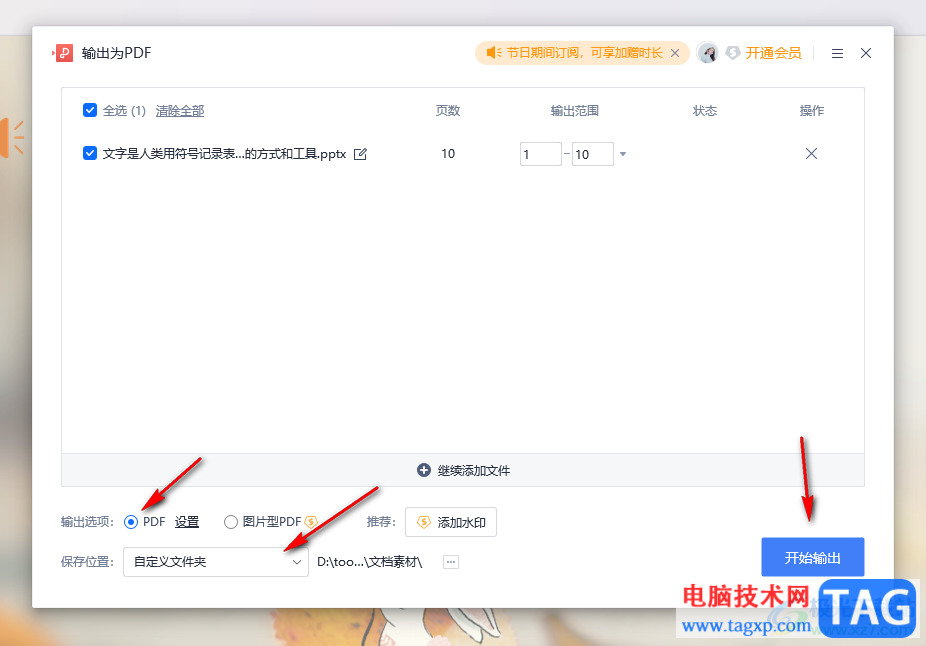
Task: Dismiss the holiday subscription promo banner
Action: 675,53
